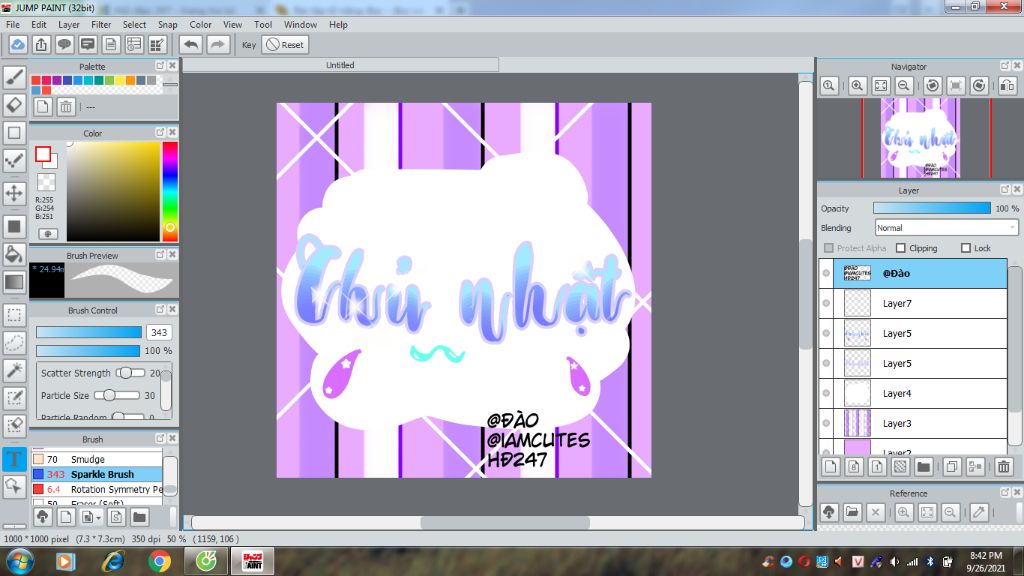Select the transparent color swatch
The height and width of the screenshot is (576, 1024).
(46, 182)
